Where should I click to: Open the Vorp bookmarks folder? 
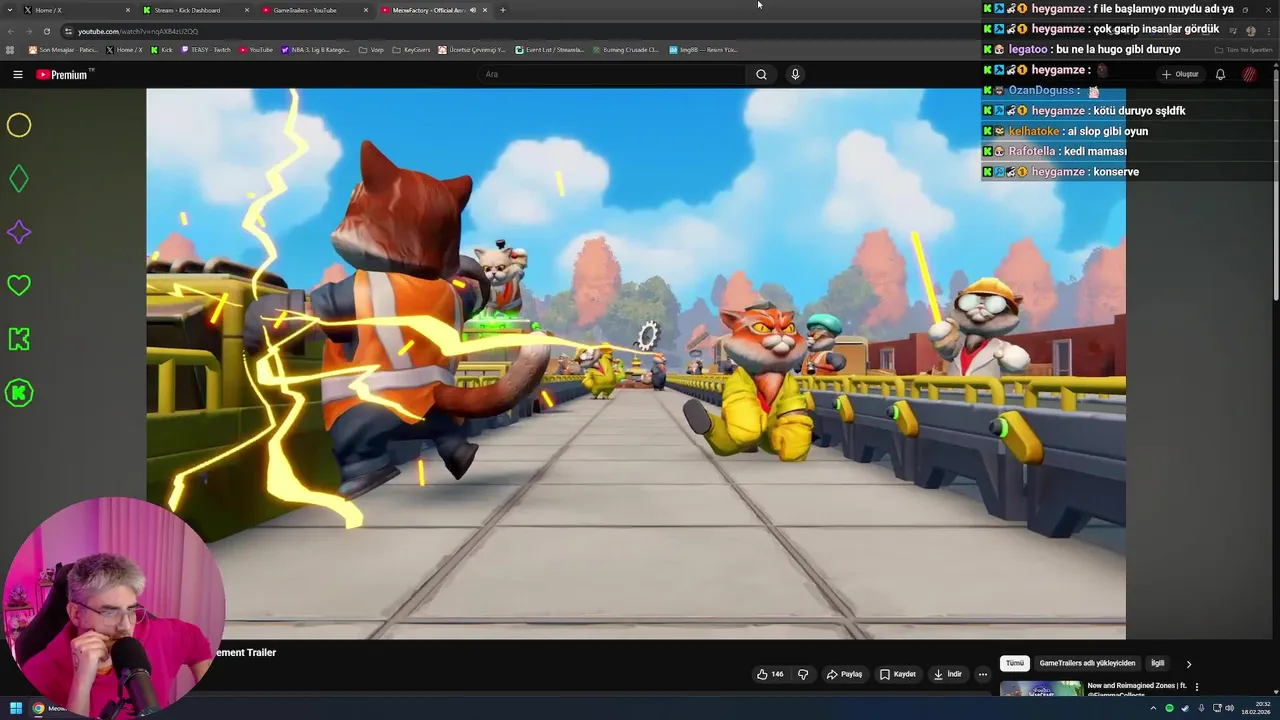[371, 49]
